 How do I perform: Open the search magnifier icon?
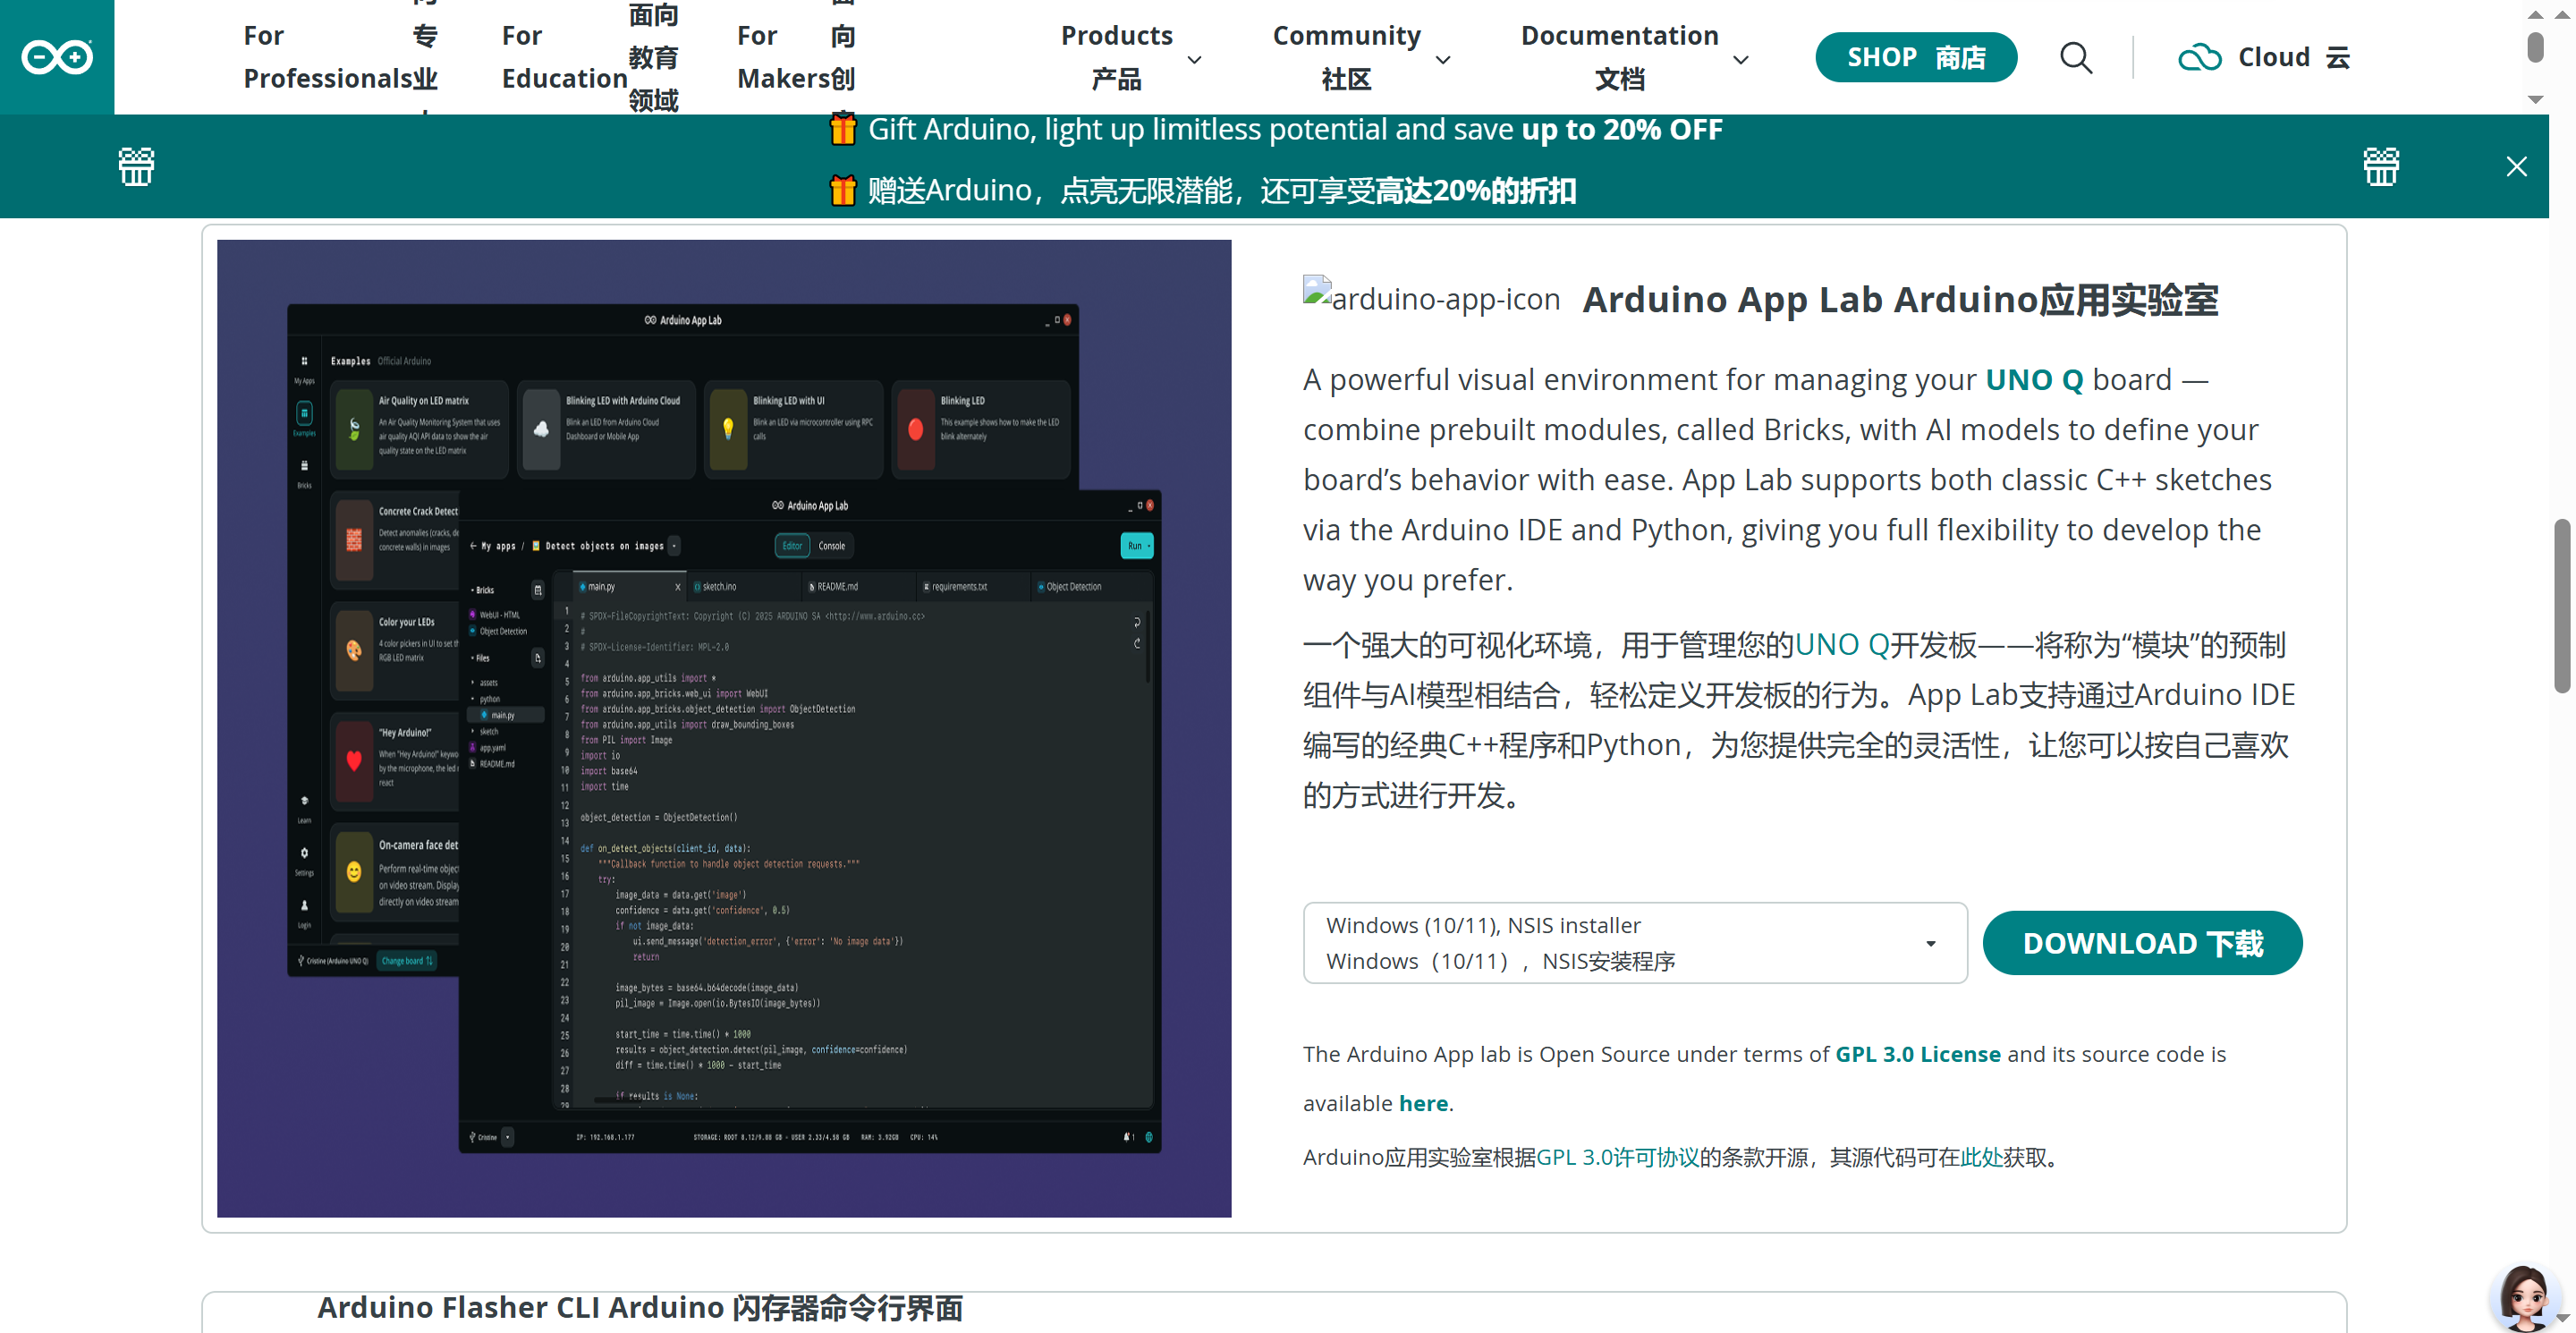tap(2076, 58)
